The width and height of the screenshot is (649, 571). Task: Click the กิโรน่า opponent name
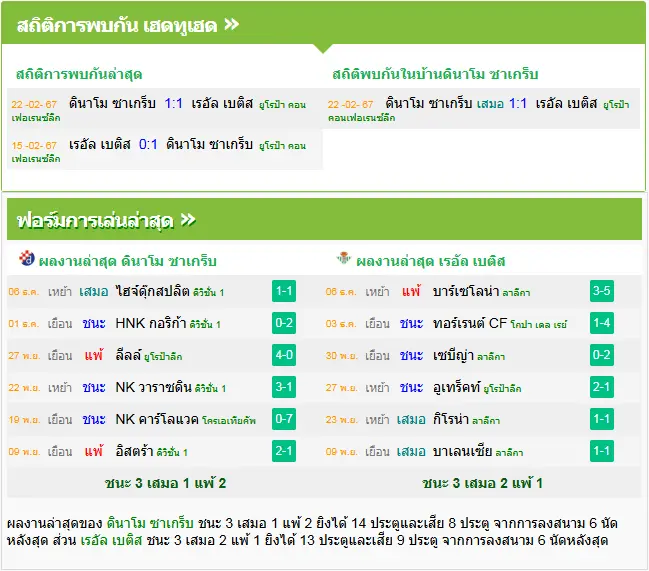pyautogui.click(x=451, y=419)
